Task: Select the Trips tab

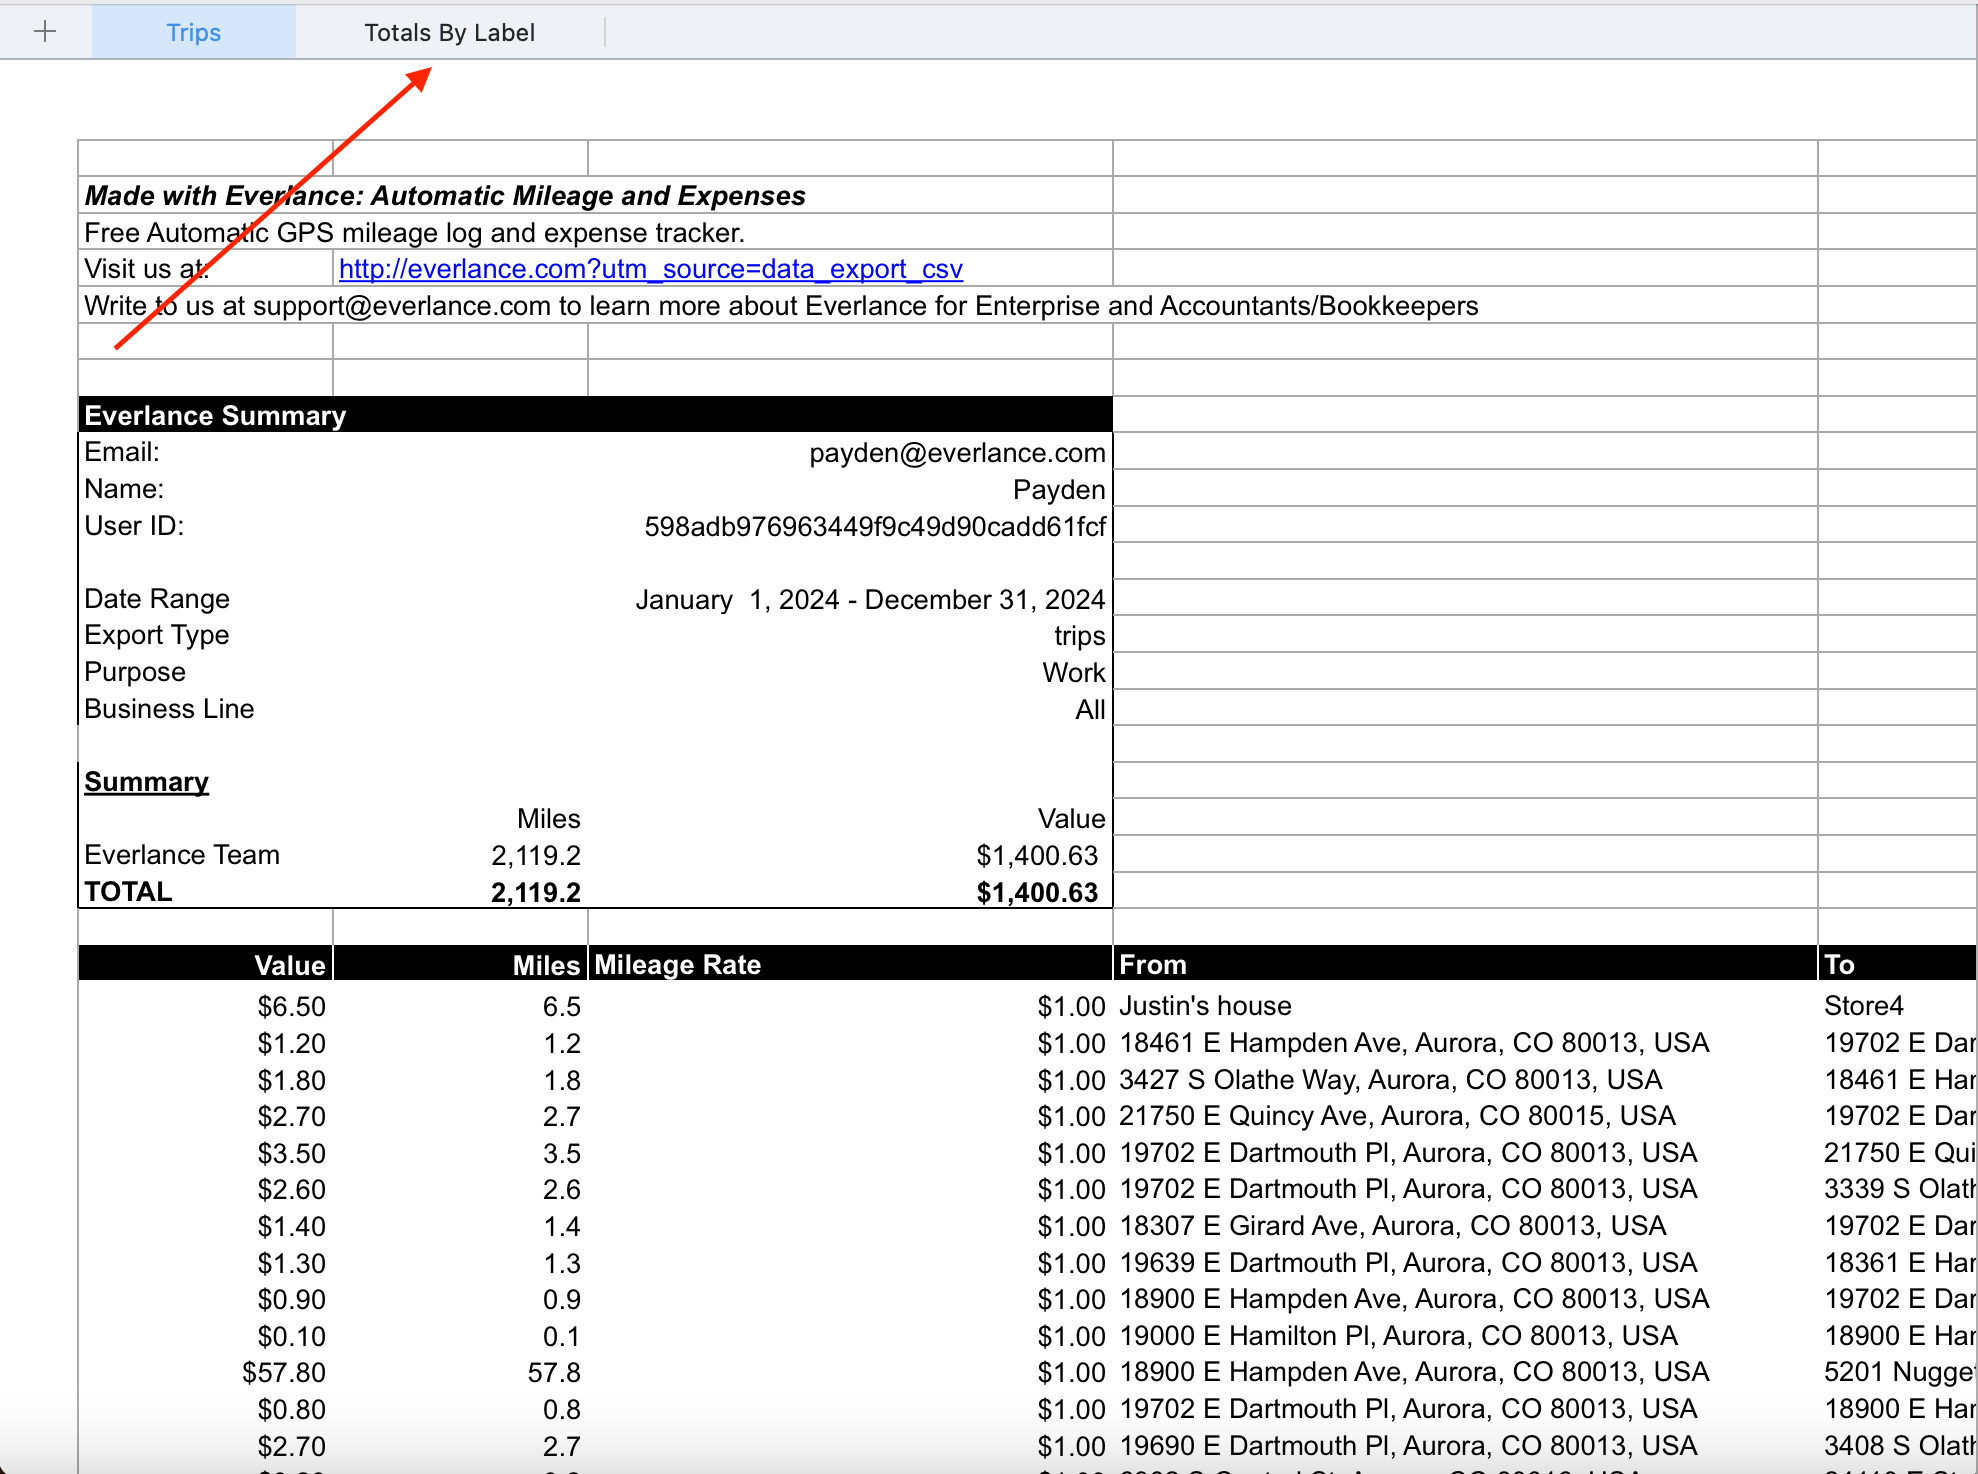Action: [x=193, y=31]
